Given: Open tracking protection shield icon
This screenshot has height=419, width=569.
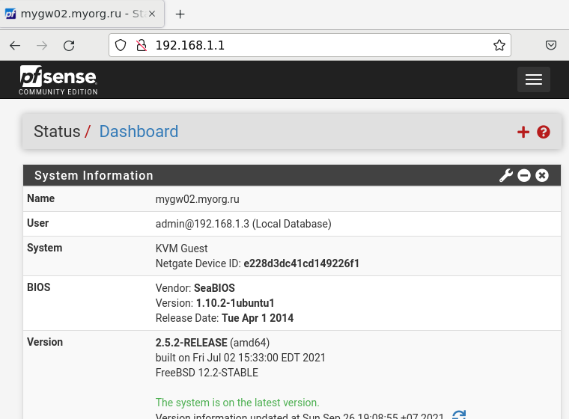Looking at the screenshot, I should 120,45.
